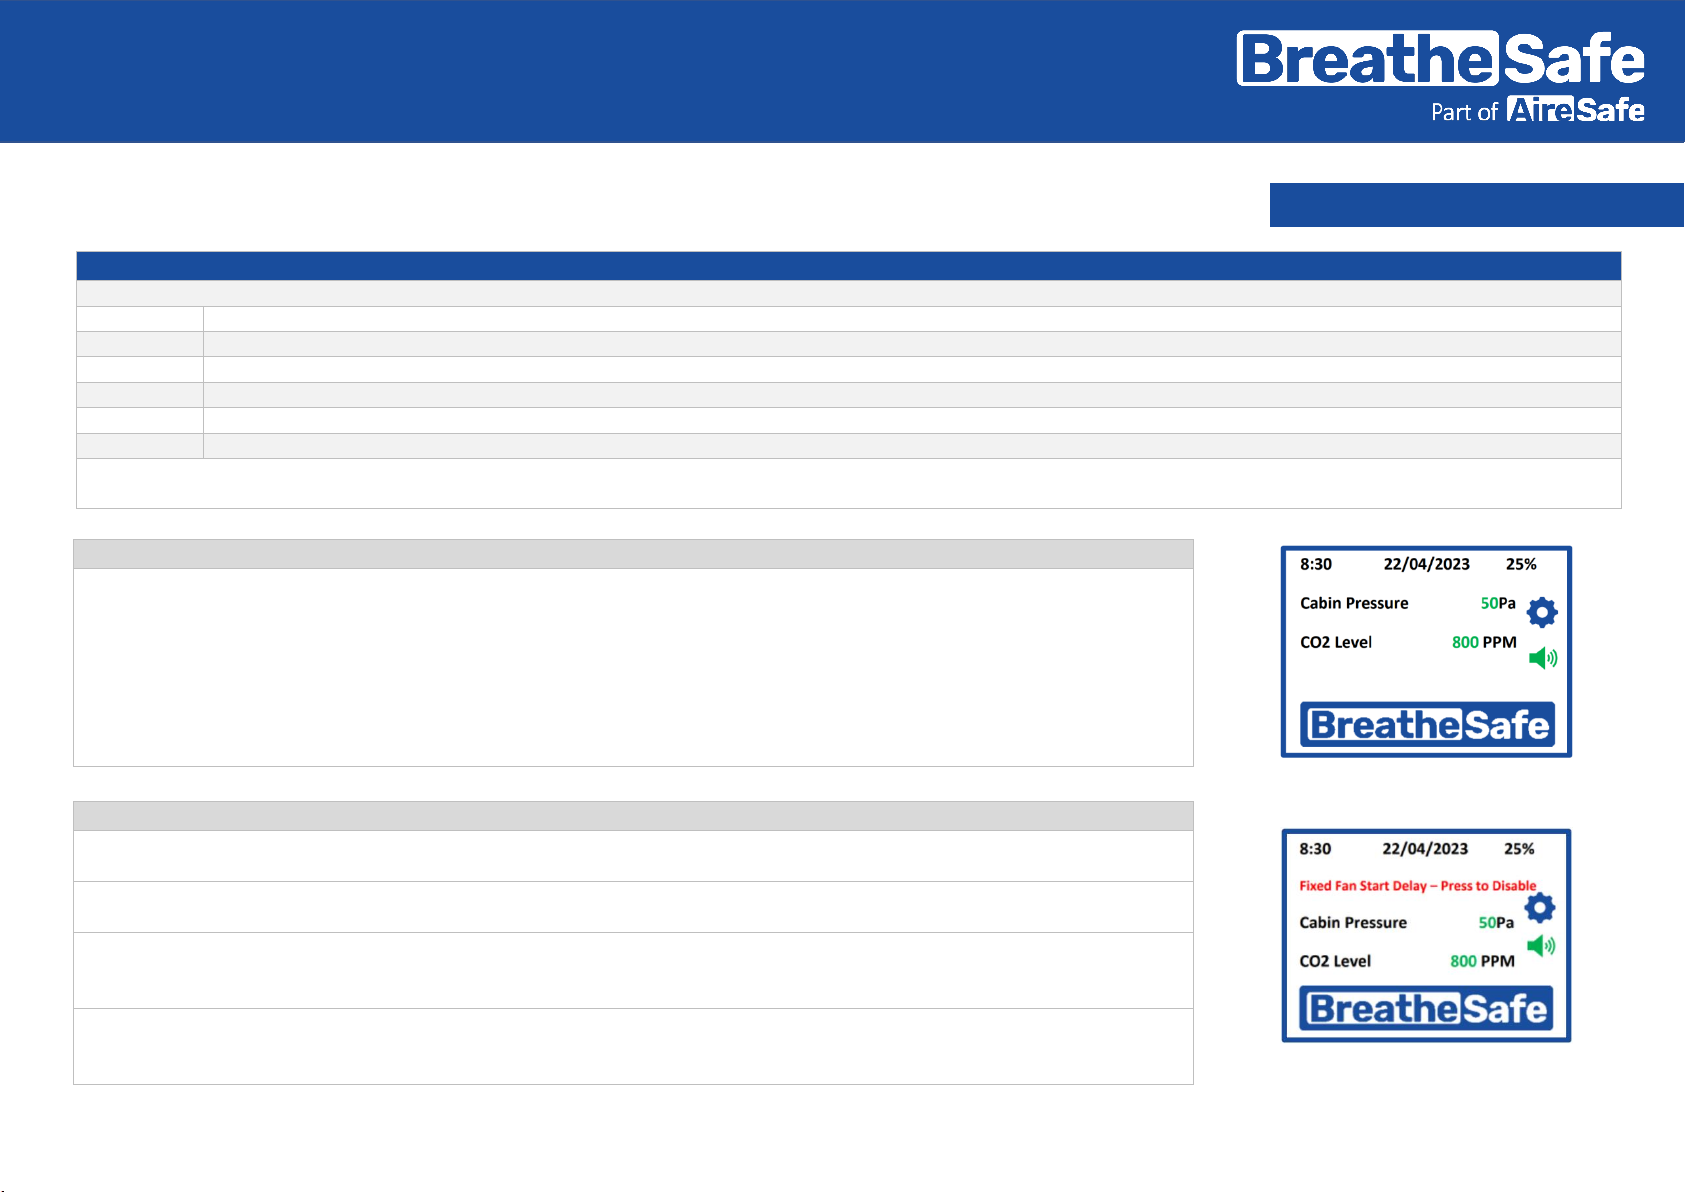Viewport: 1685px width, 1192px height.
Task: Click the blue rectangular tab below the header banner
Action: [1476, 205]
